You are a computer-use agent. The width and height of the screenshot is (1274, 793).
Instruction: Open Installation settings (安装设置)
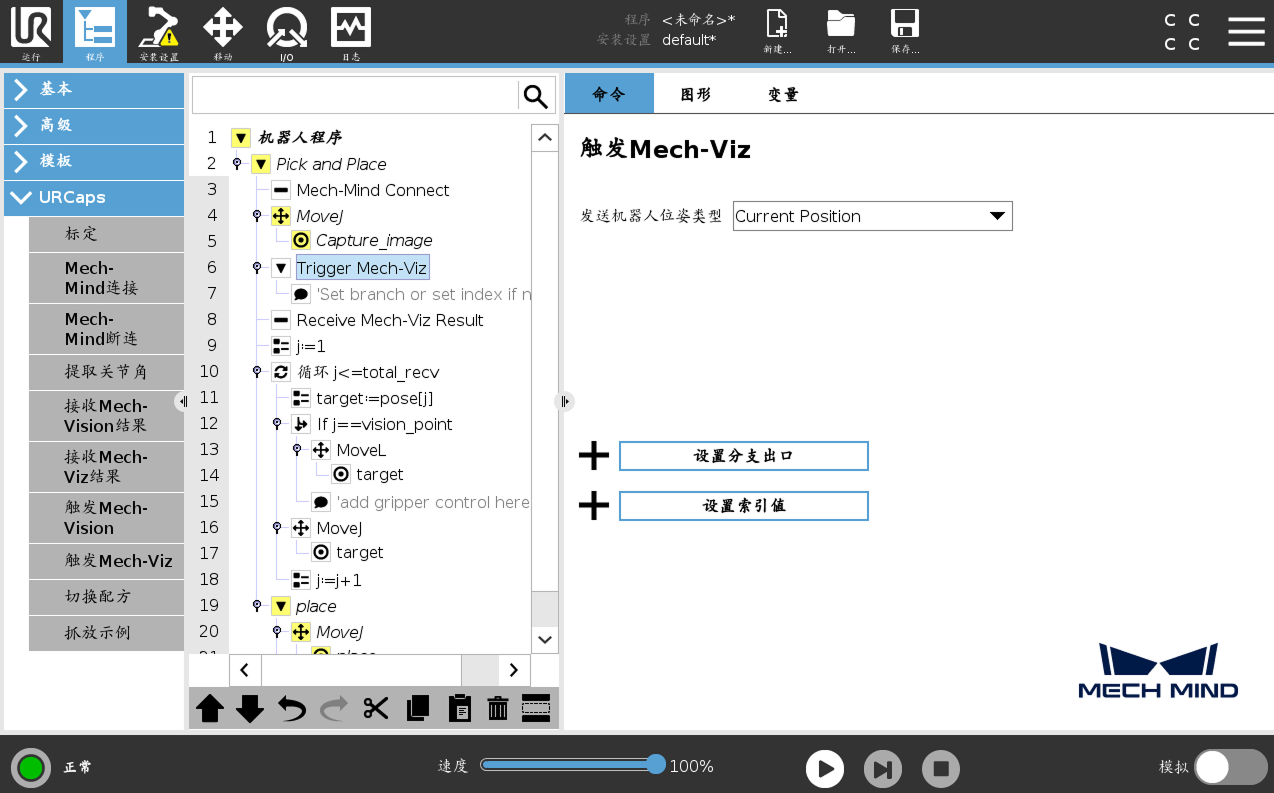[x=159, y=32]
